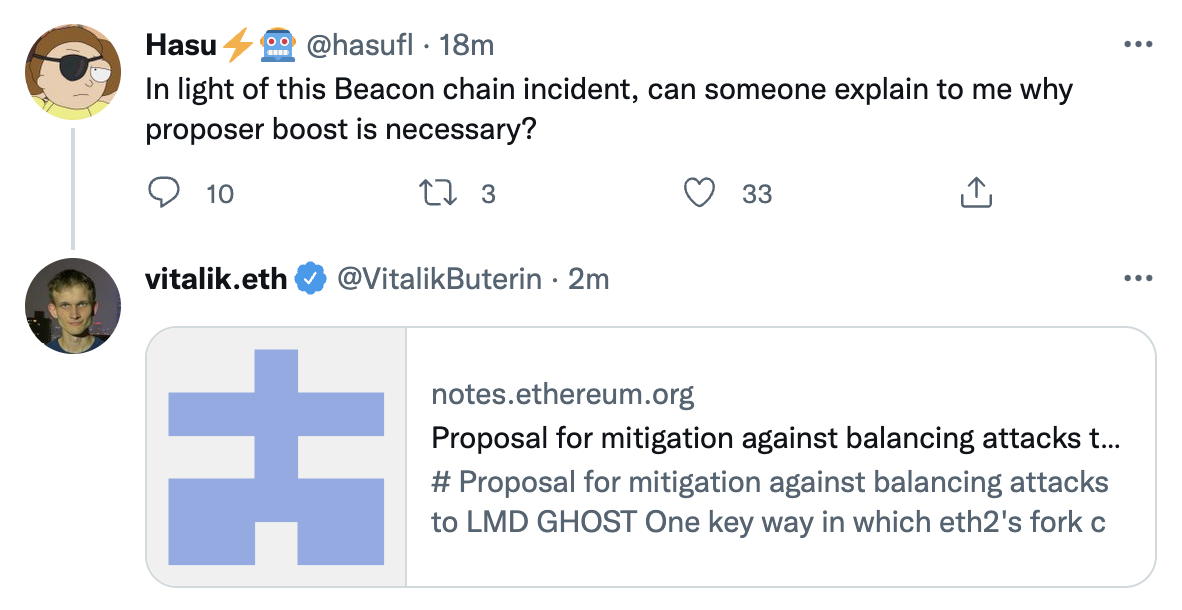Screen dimensions: 1182x610
Task: Open vitalik.eth's profile photo
Action: coord(73,305)
